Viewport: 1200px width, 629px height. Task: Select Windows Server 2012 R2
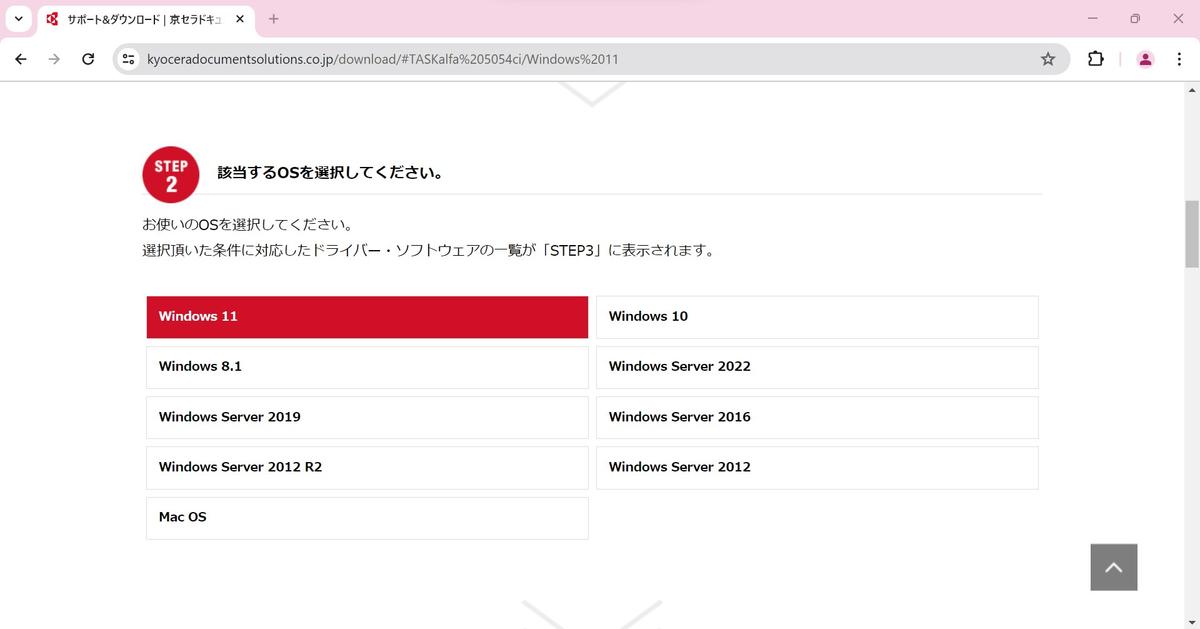(367, 467)
